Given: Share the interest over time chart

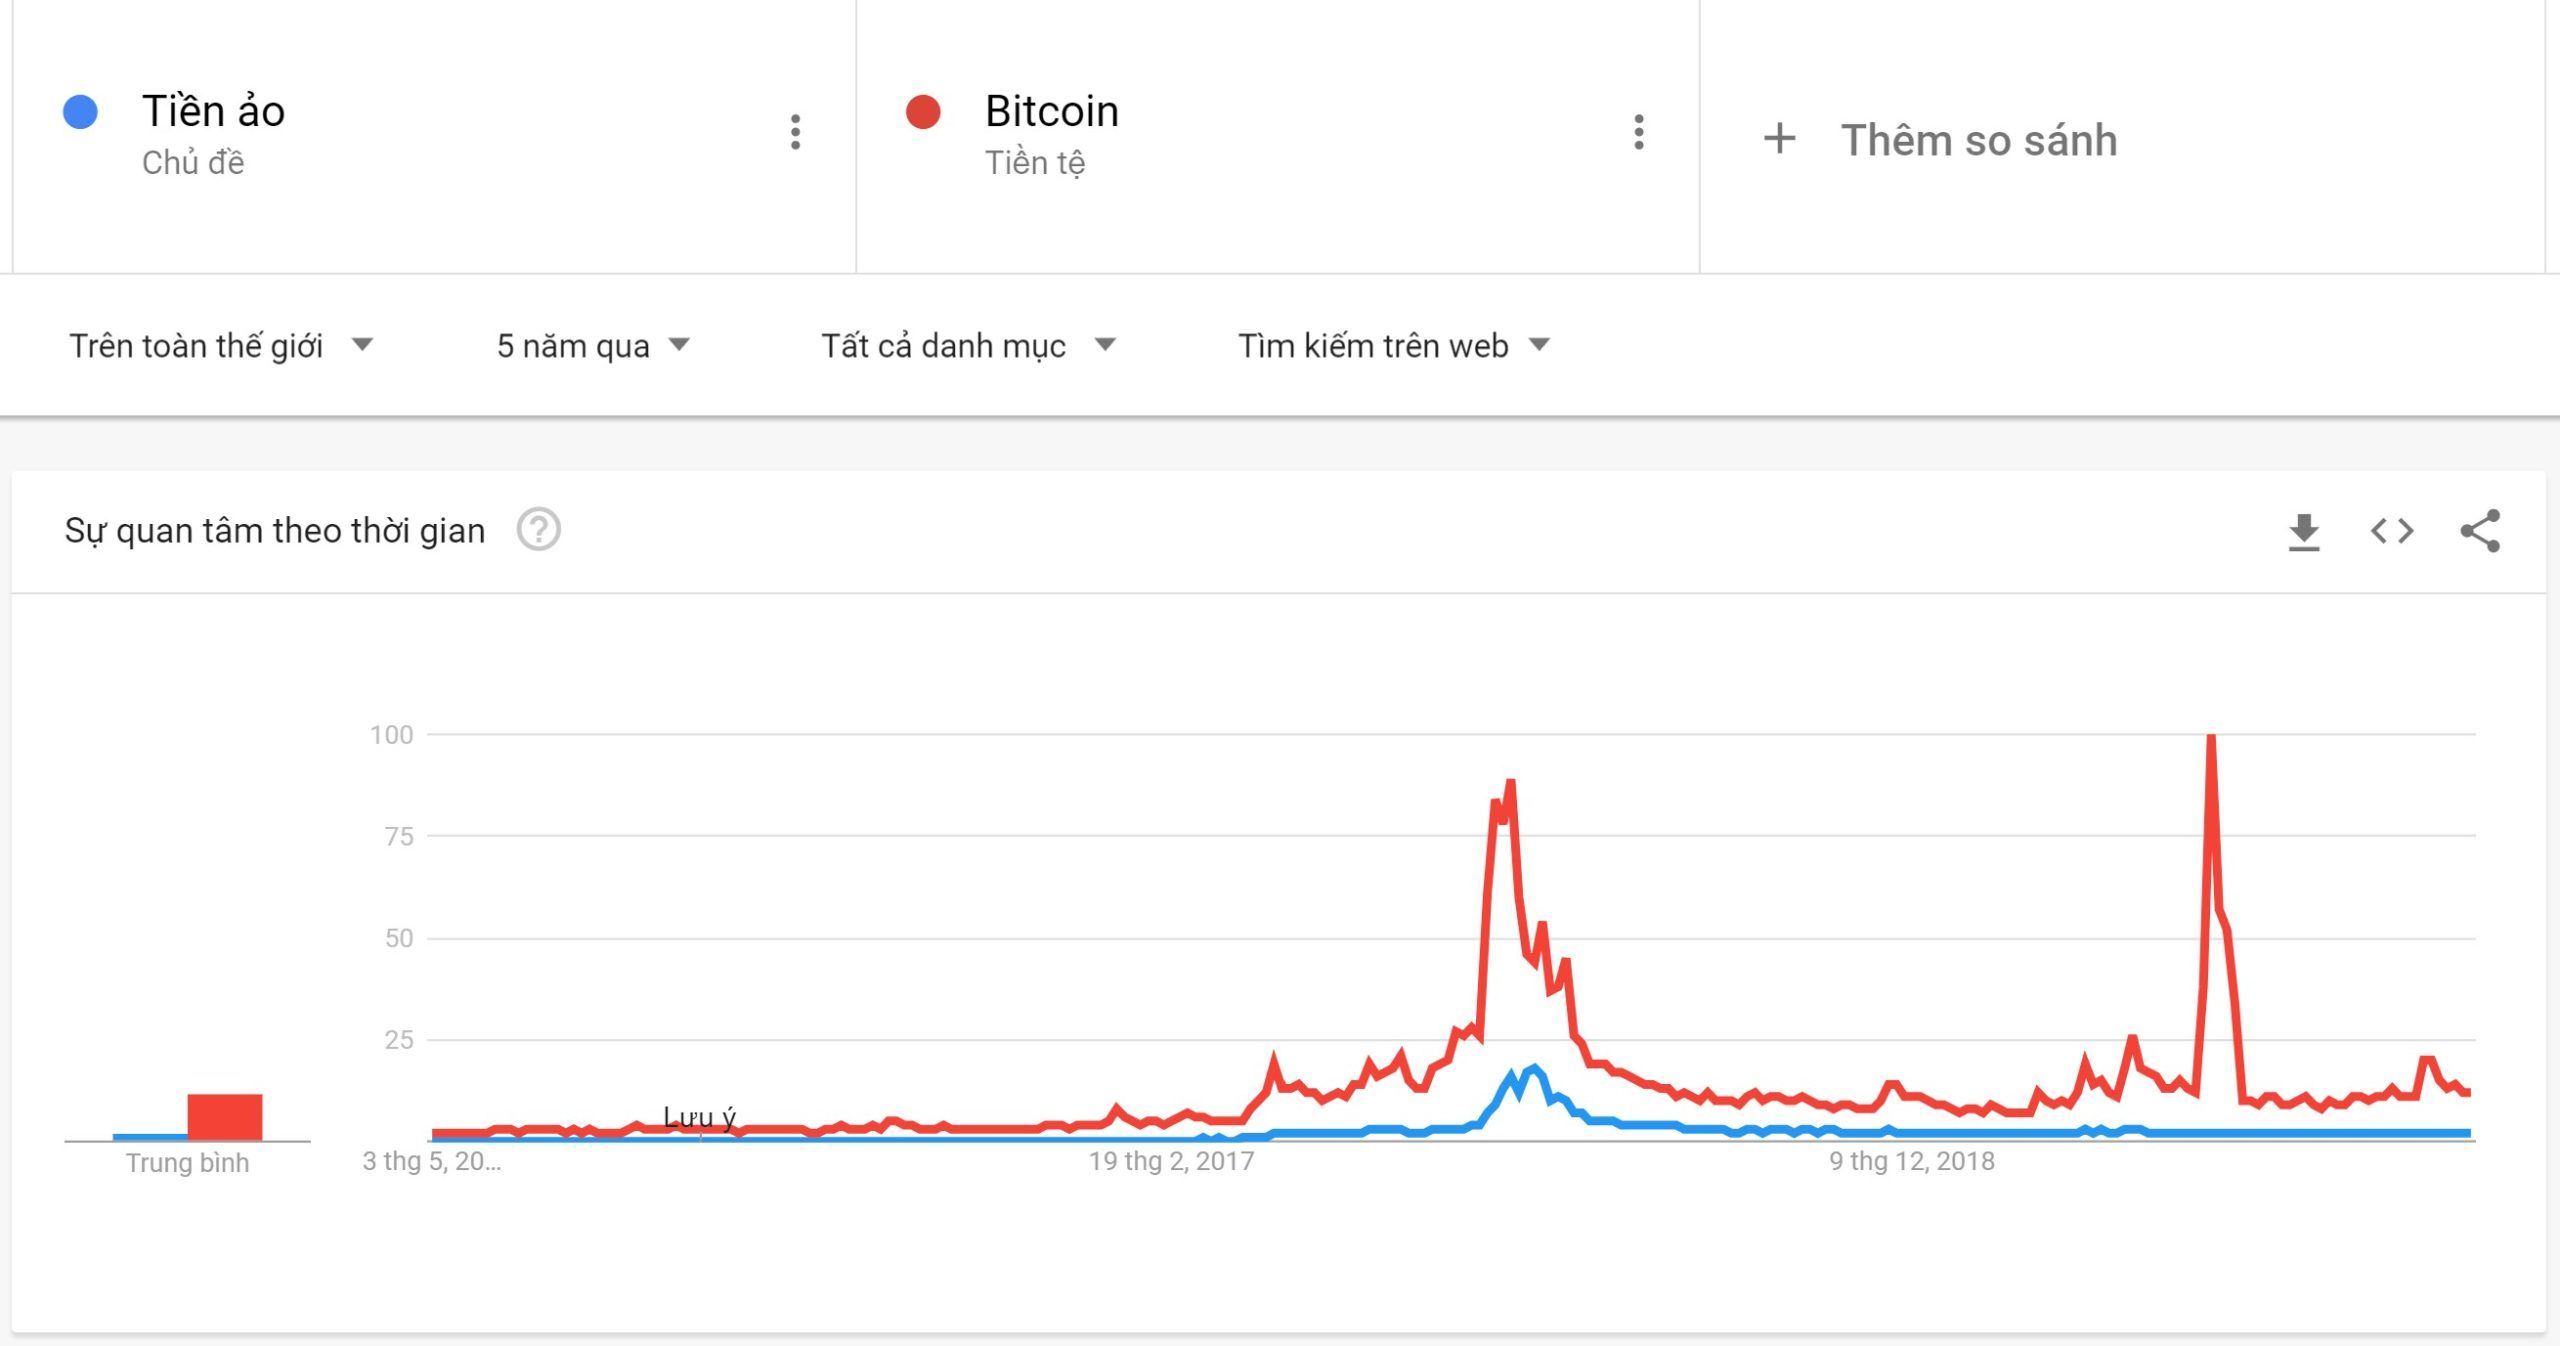Looking at the screenshot, I should click(2480, 531).
